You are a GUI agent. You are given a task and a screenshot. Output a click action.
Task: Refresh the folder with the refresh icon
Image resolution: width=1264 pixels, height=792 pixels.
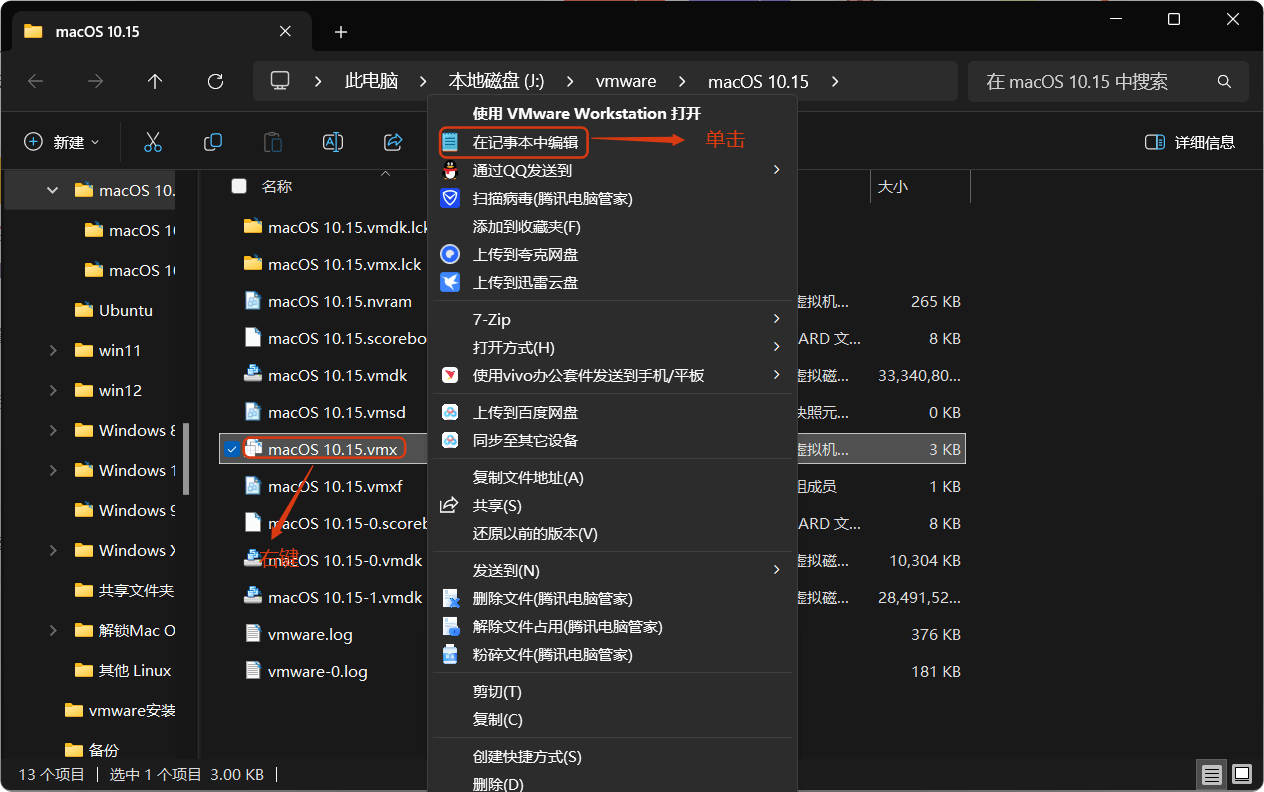pos(215,81)
